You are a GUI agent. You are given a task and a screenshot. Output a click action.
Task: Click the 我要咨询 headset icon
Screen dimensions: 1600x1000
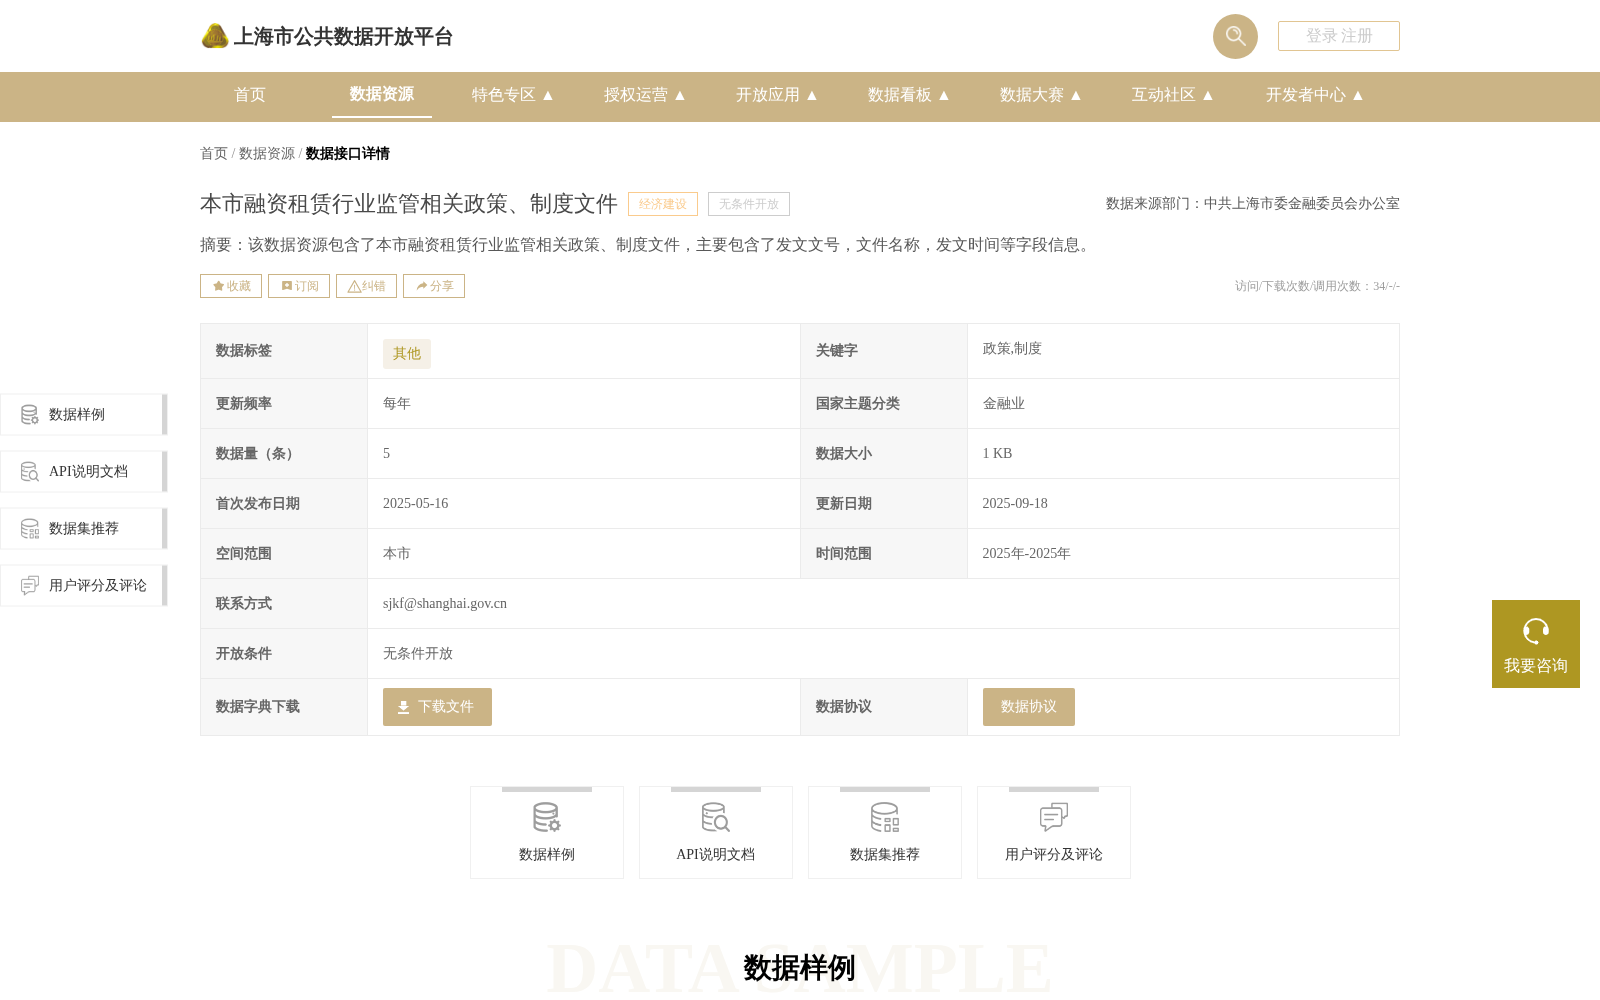coord(1536,631)
